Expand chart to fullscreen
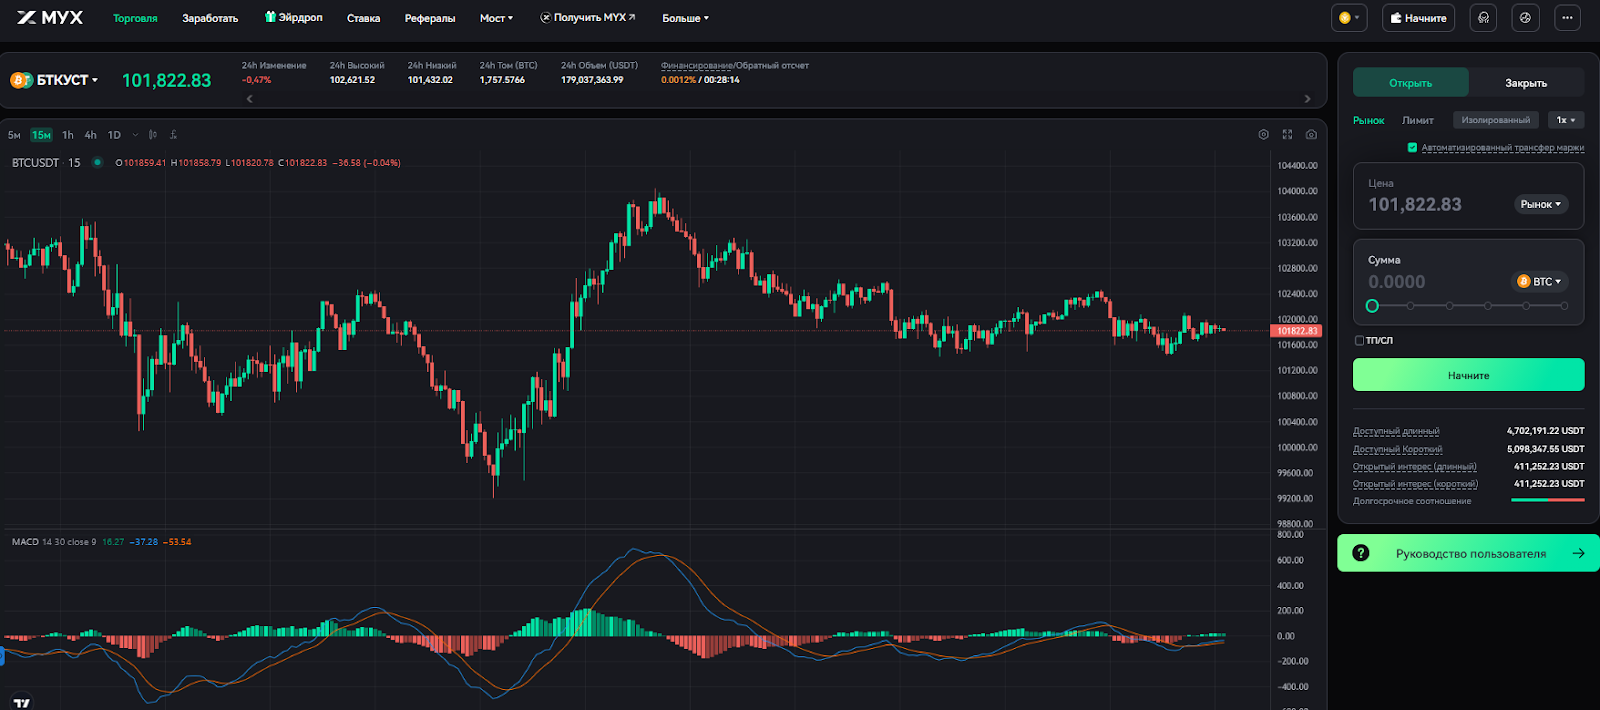Viewport: 1600px width, 710px height. coord(1287,135)
